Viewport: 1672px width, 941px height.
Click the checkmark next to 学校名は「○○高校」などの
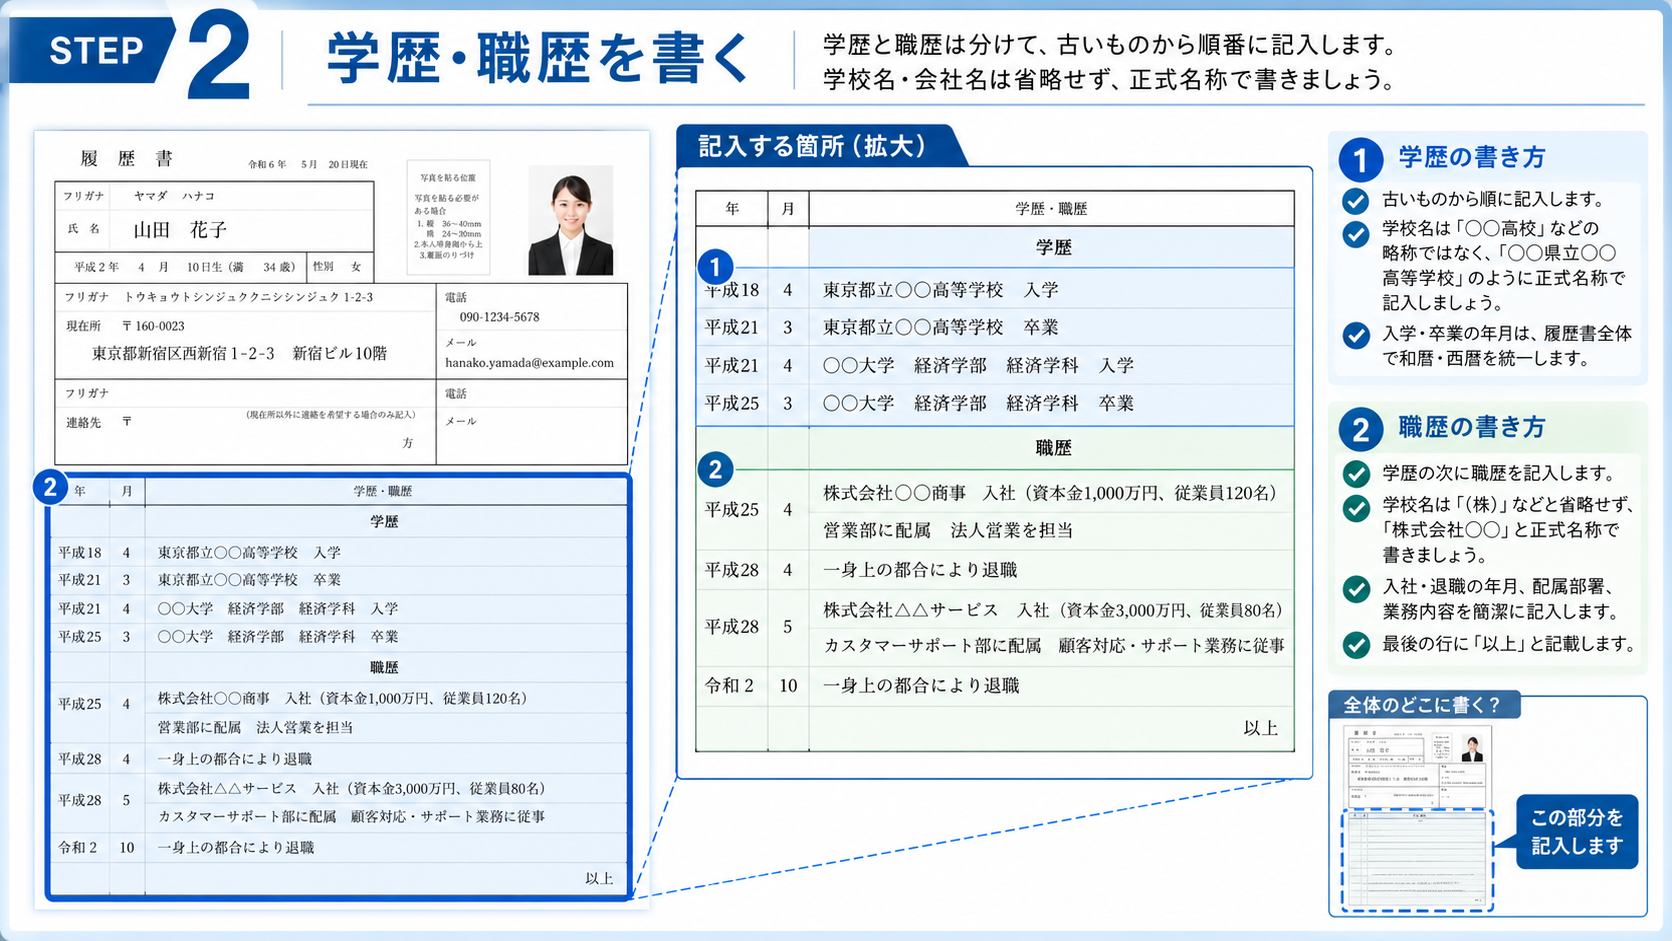[1355, 234]
